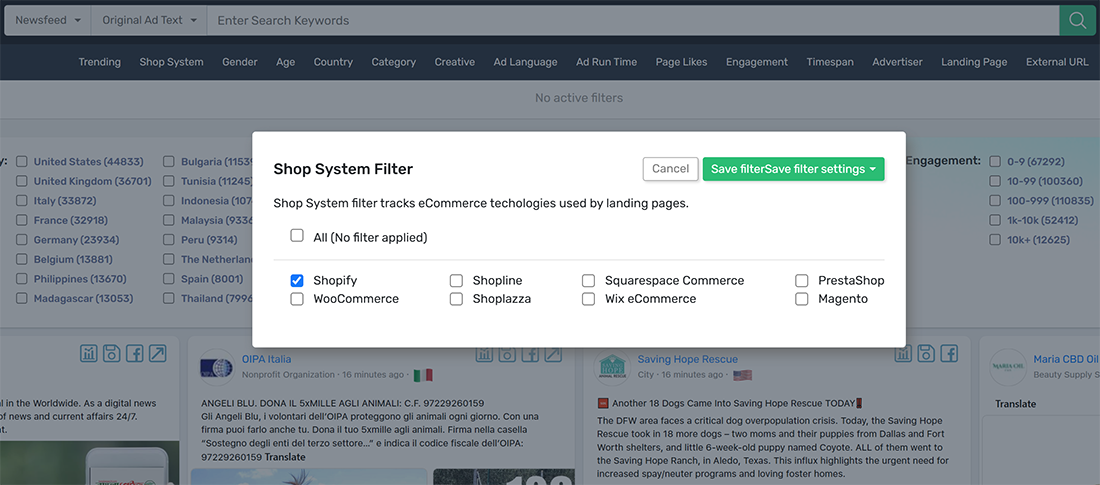Click the magnifier search button
Image resolution: width=1100 pixels, height=485 pixels.
coord(1077,20)
